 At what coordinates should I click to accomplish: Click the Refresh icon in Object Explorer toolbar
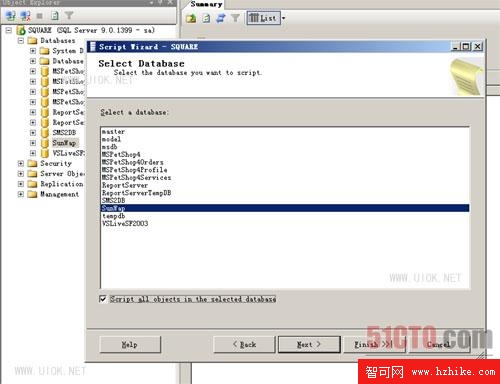[55, 15]
